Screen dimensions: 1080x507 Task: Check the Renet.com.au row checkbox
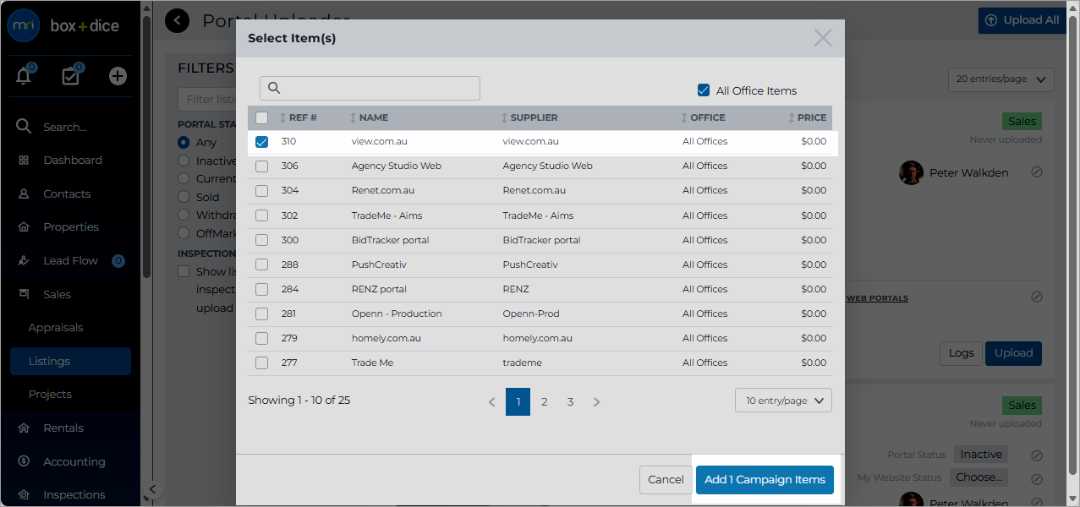(x=262, y=191)
